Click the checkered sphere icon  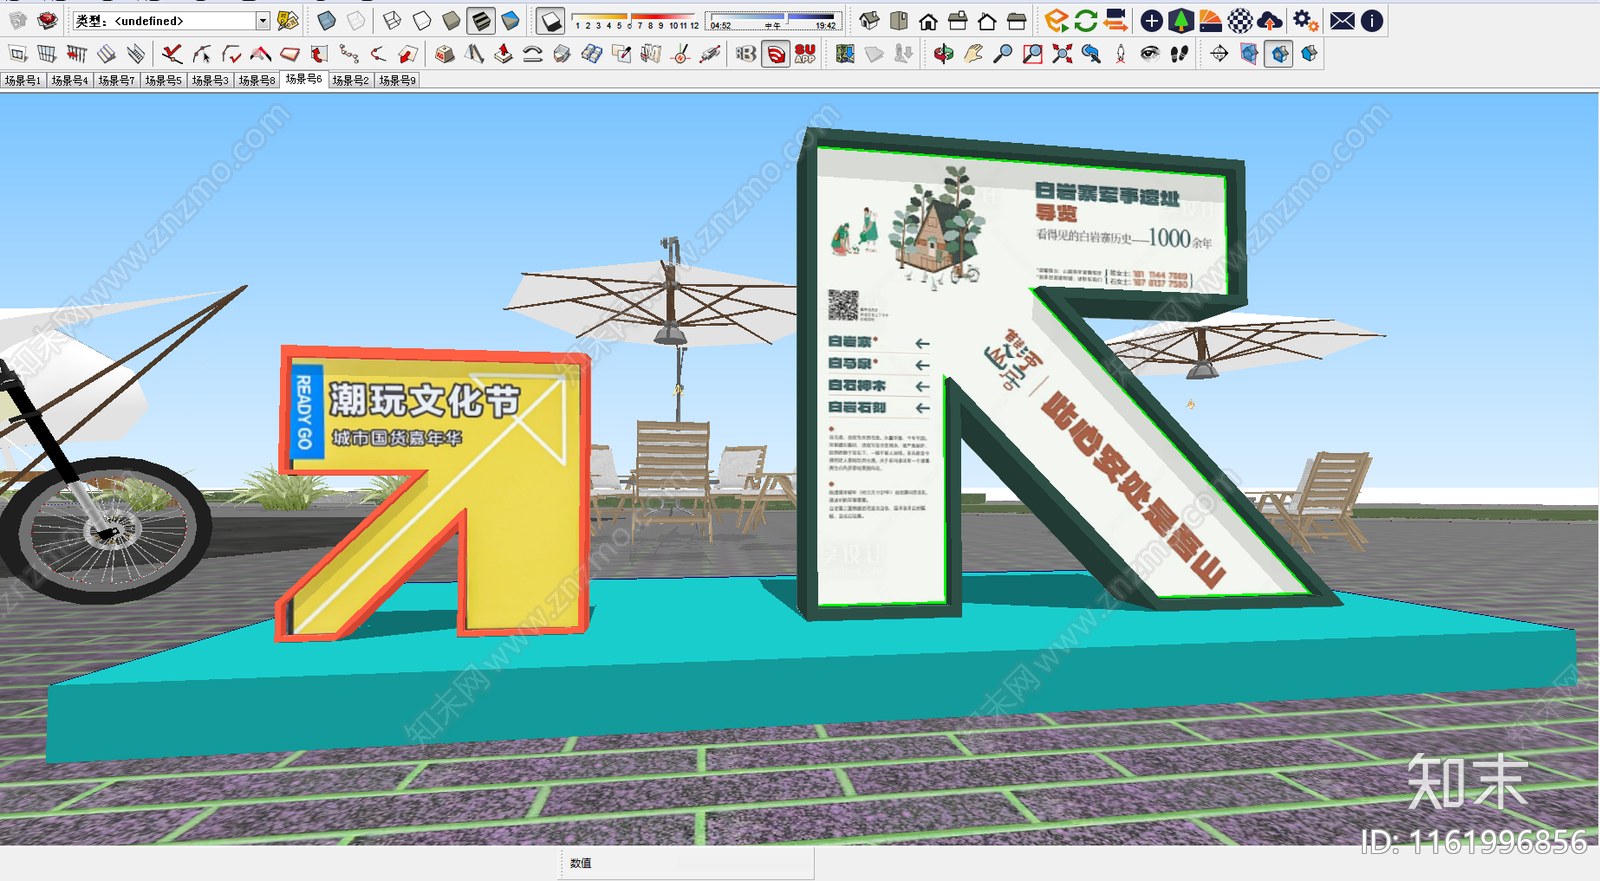click(x=1240, y=20)
